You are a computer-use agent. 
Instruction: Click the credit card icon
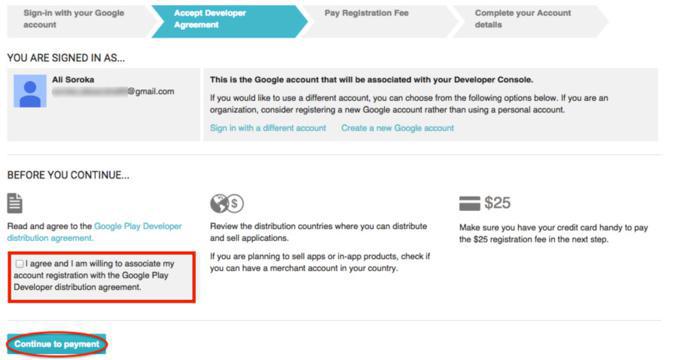coord(469,203)
